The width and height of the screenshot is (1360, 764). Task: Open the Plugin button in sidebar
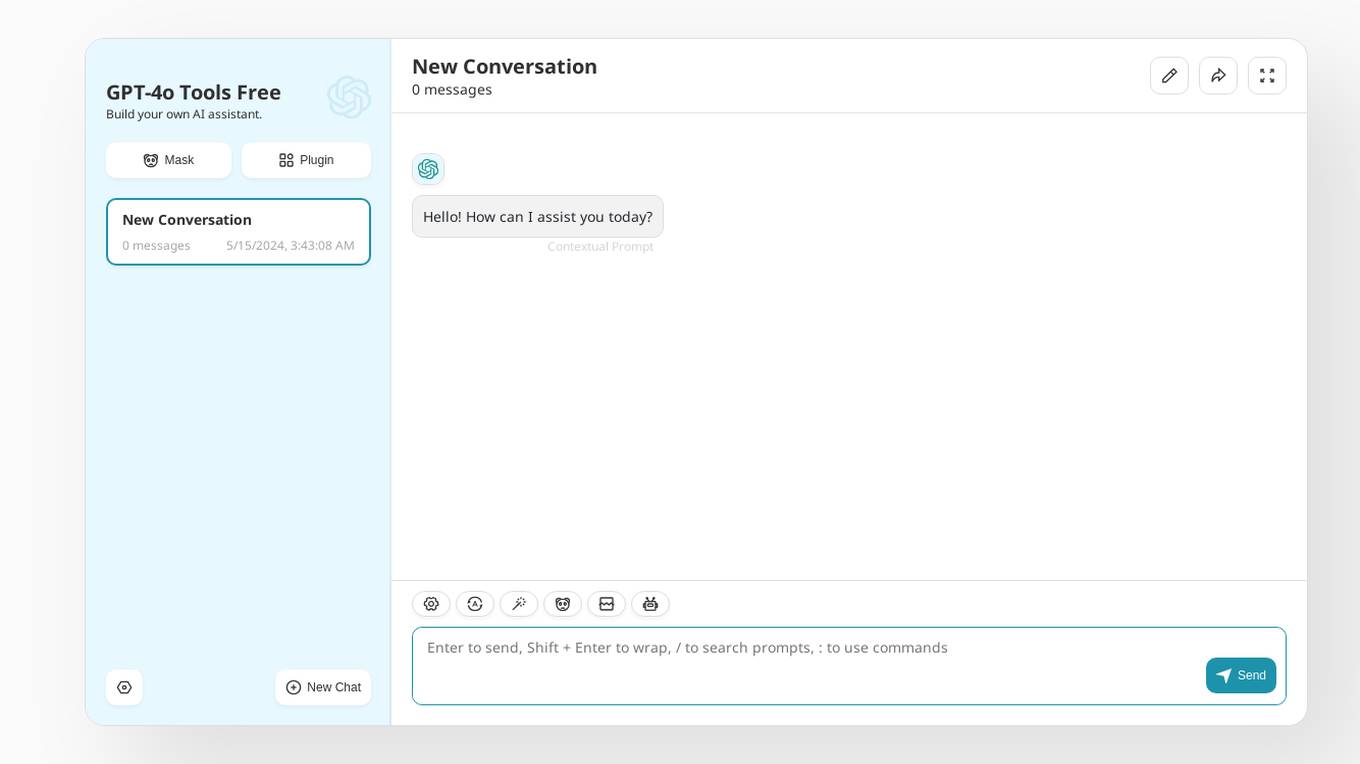306,160
